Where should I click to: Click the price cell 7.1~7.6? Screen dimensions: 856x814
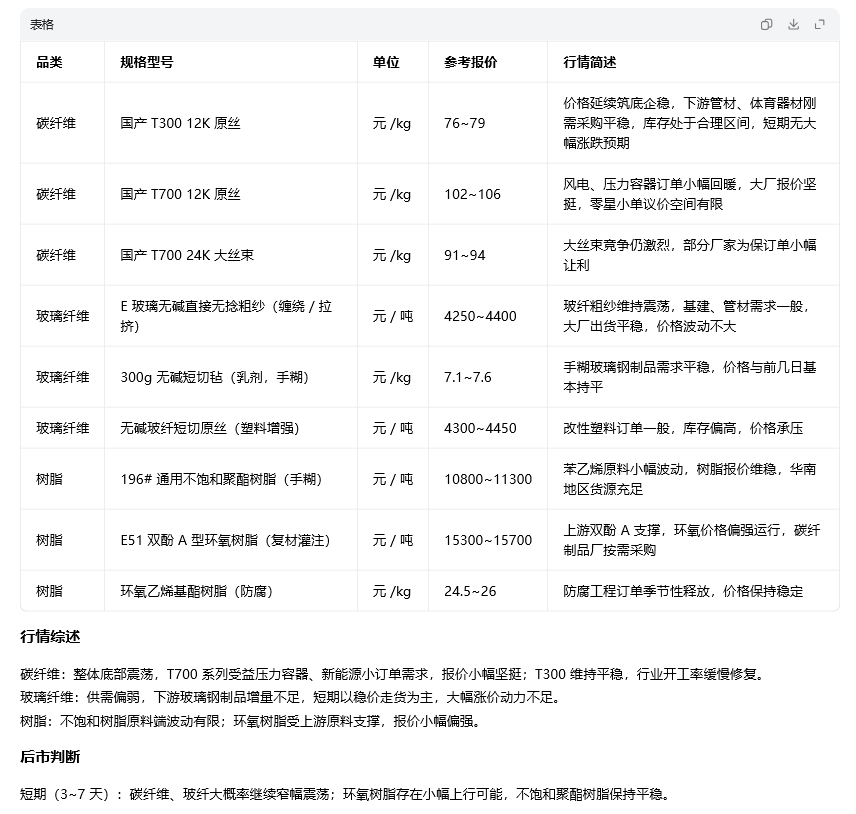467,377
